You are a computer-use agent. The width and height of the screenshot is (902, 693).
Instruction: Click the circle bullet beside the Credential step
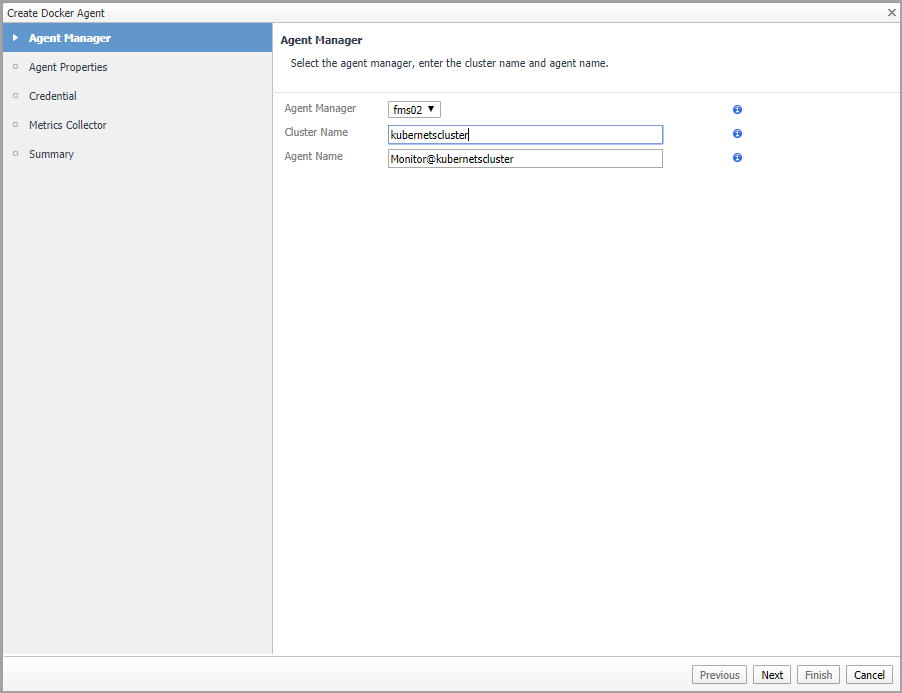[15, 96]
